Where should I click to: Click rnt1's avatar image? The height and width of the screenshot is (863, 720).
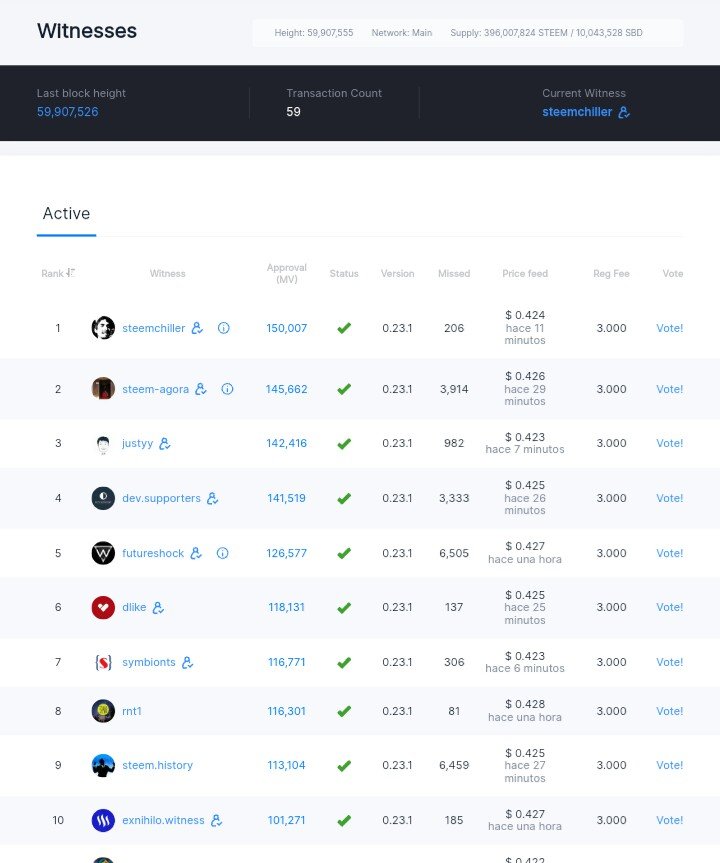click(x=103, y=711)
